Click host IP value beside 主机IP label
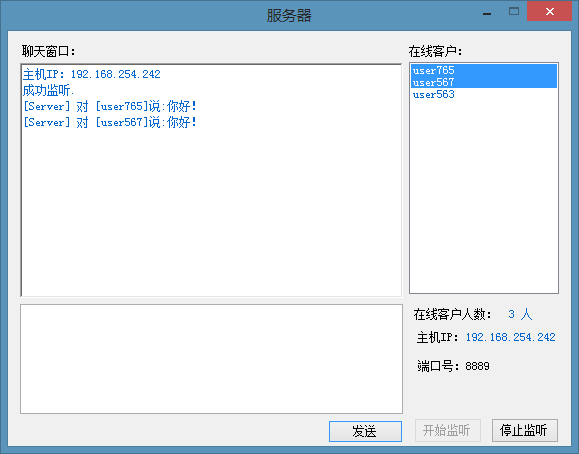 tap(510, 337)
